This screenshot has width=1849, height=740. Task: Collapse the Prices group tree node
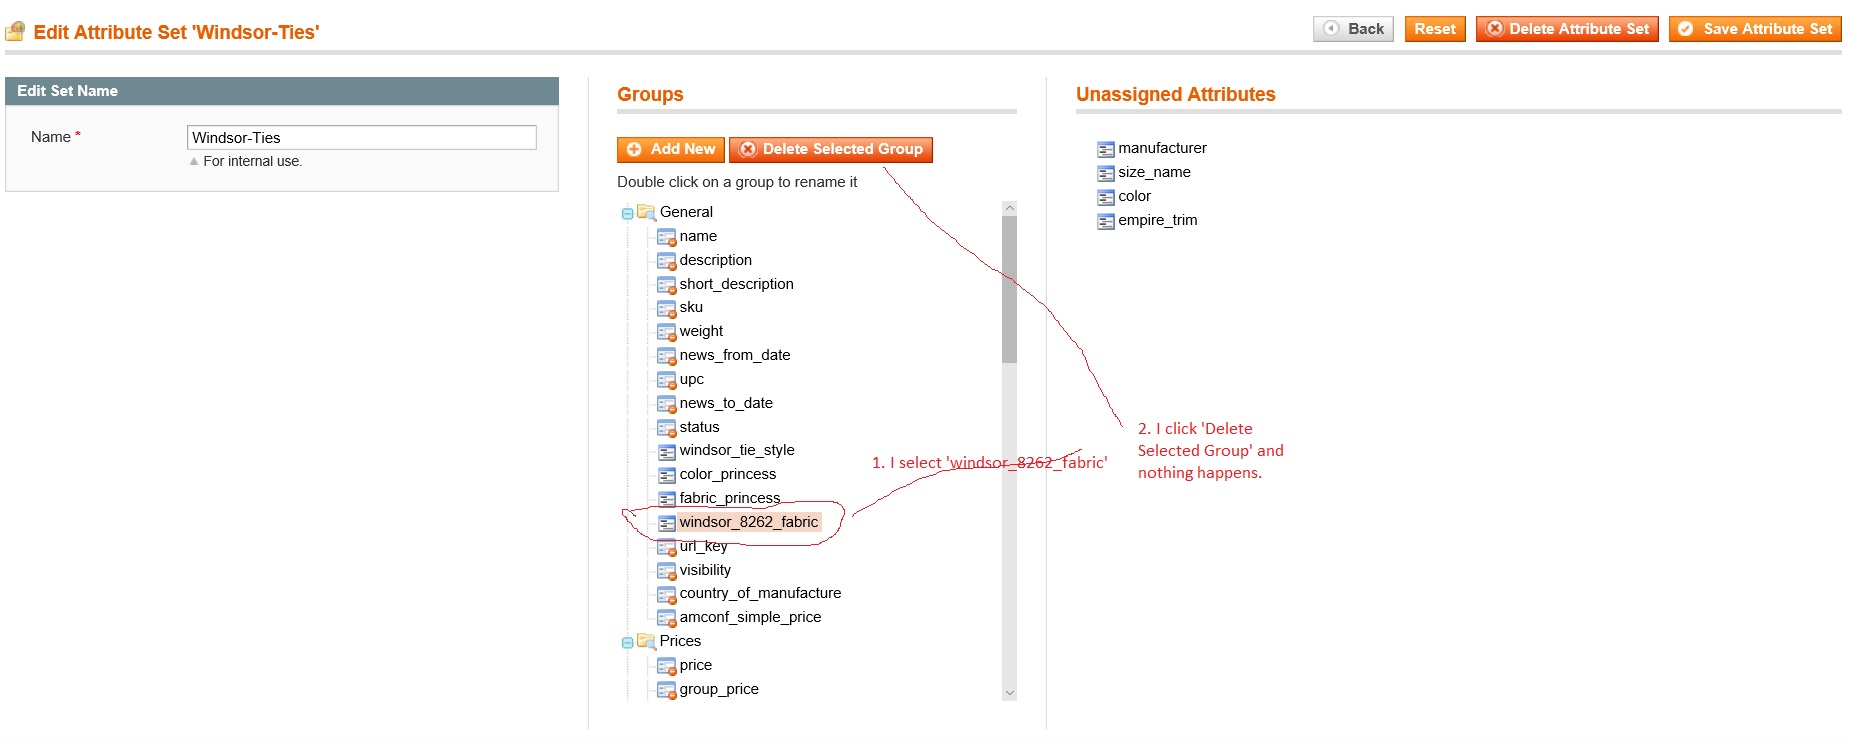(x=627, y=642)
